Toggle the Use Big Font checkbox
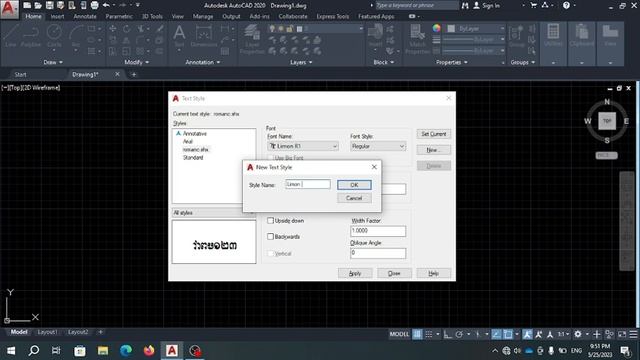The height and width of the screenshot is (360, 640). [x=270, y=158]
